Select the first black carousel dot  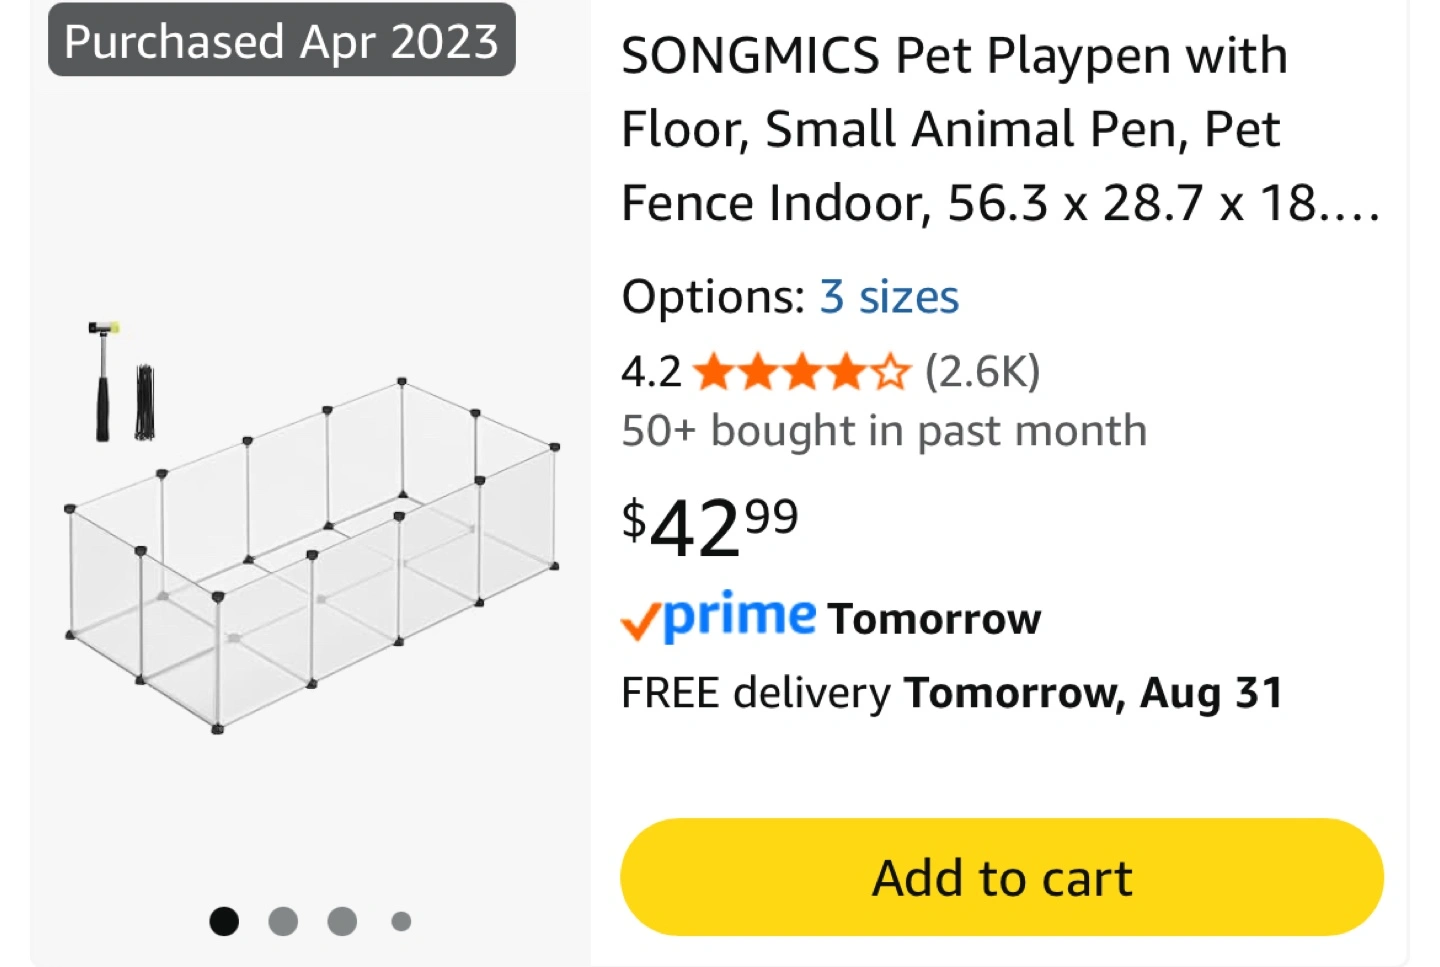(224, 921)
